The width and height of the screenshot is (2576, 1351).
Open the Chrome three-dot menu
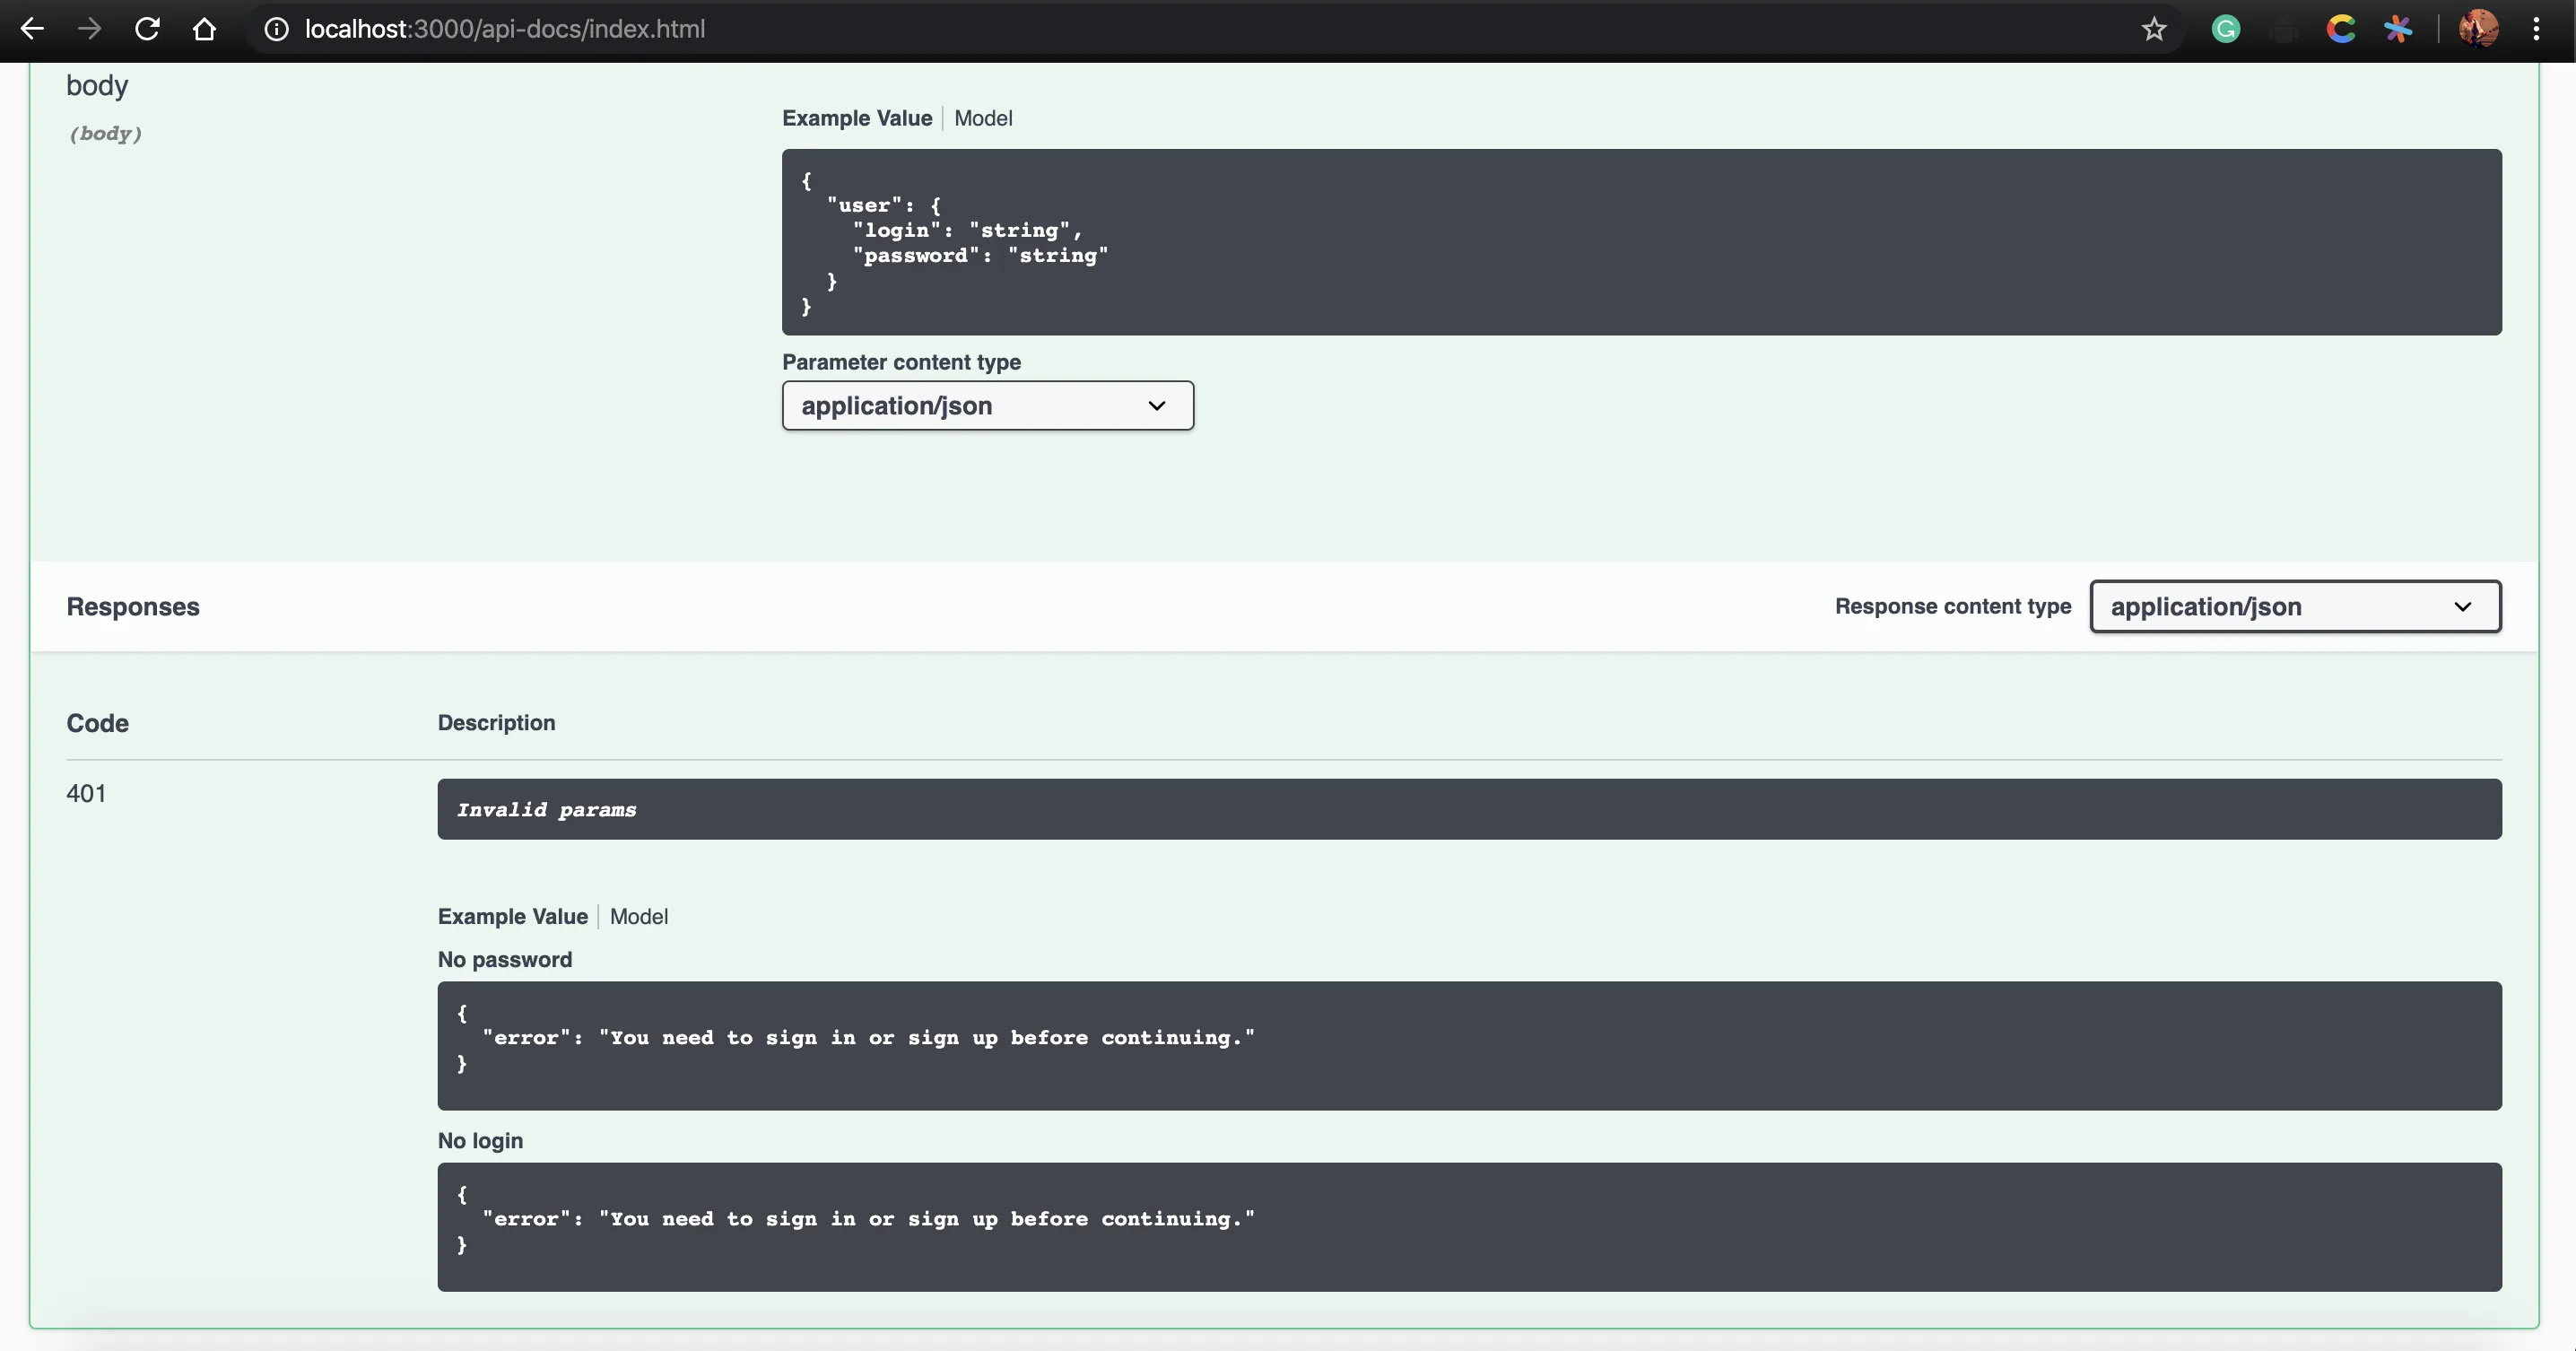pyautogui.click(x=2536, y=29)
